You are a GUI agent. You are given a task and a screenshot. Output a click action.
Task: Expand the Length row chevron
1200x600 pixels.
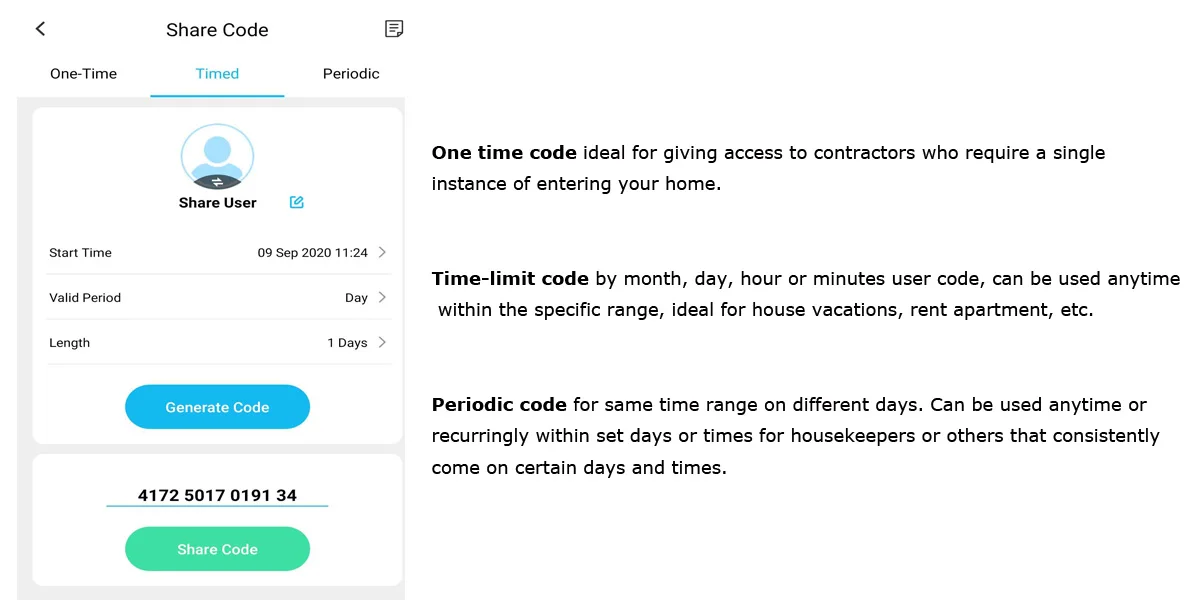[383, 343]
